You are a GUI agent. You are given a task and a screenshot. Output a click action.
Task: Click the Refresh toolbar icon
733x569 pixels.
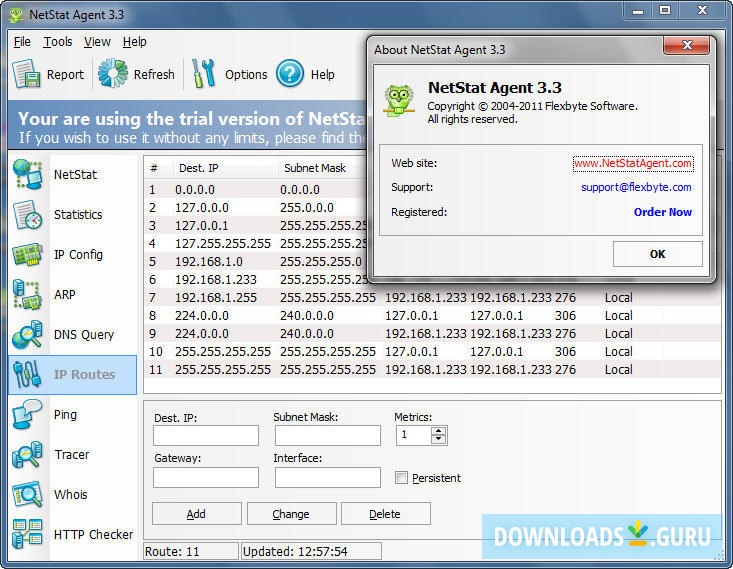coord(113,73)
